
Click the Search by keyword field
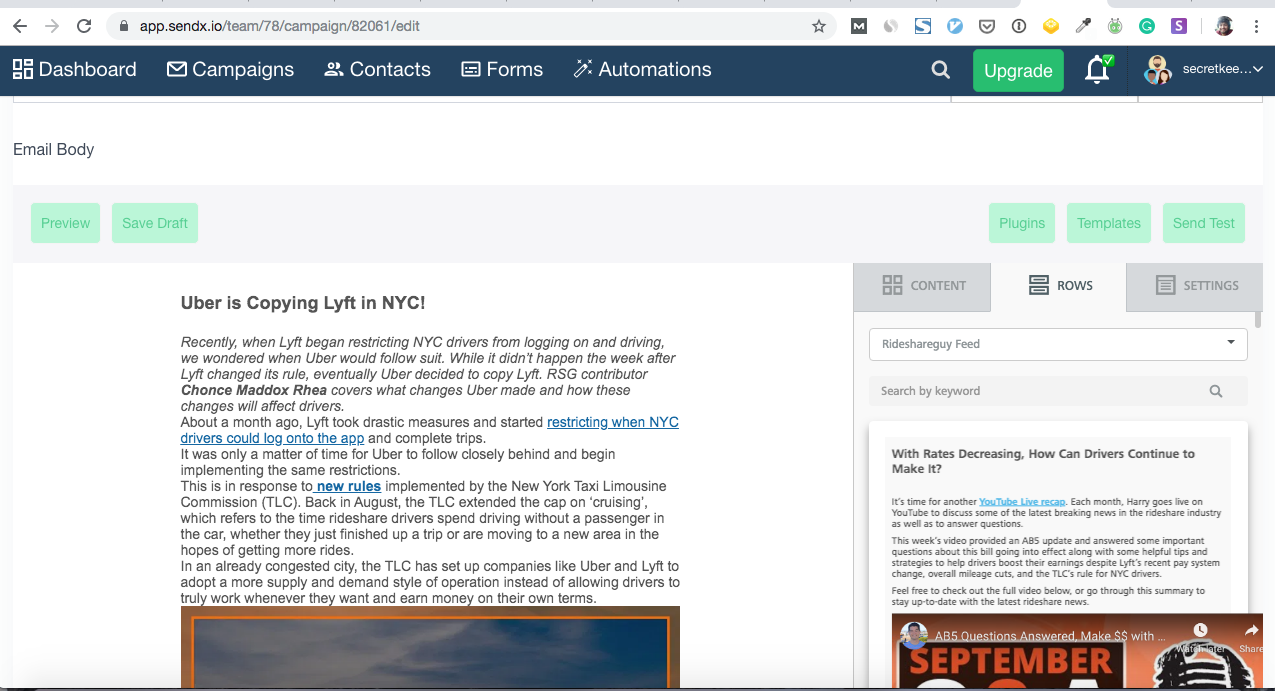point(1058,391)
